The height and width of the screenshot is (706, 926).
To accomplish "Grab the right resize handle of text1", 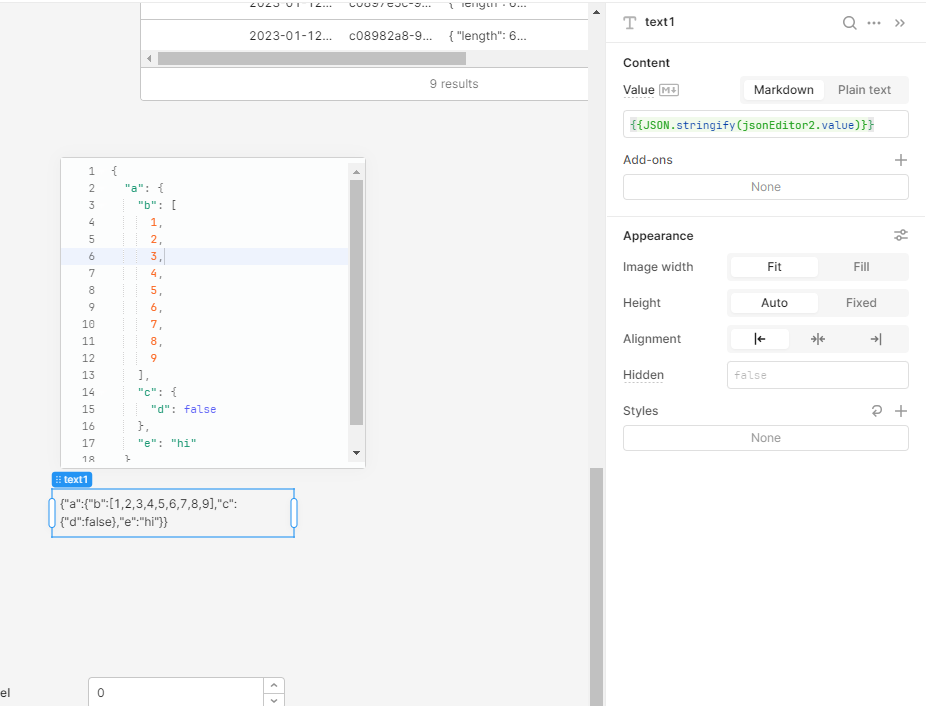I will (x=294, y=513).
